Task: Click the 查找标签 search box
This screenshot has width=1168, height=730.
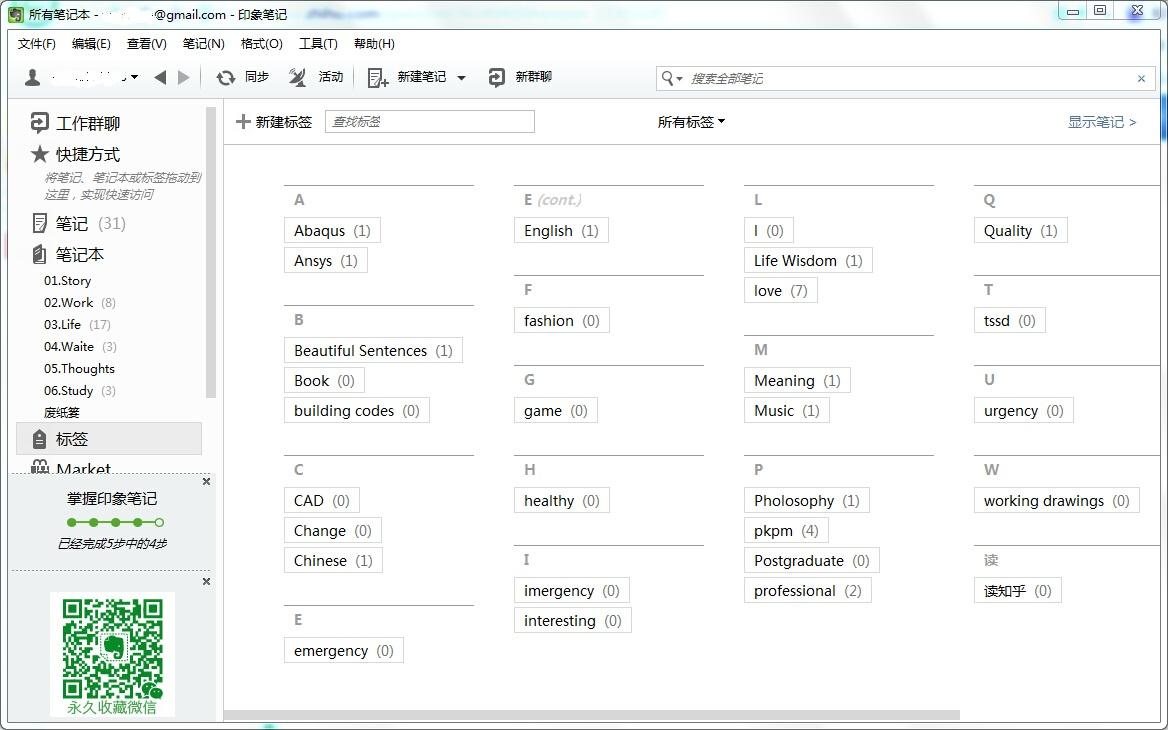Action: 429,120
